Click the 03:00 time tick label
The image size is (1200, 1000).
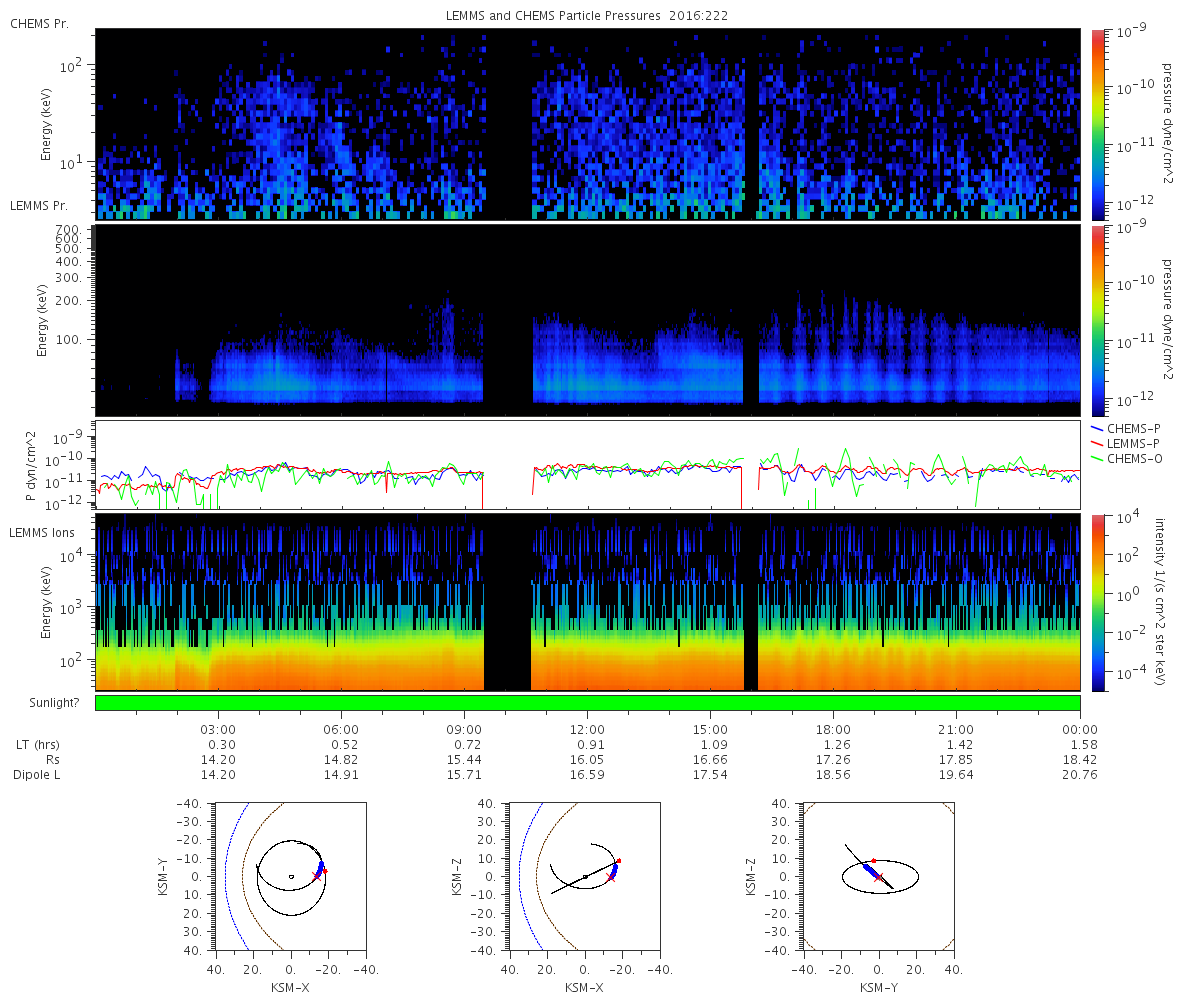point(218,729)
